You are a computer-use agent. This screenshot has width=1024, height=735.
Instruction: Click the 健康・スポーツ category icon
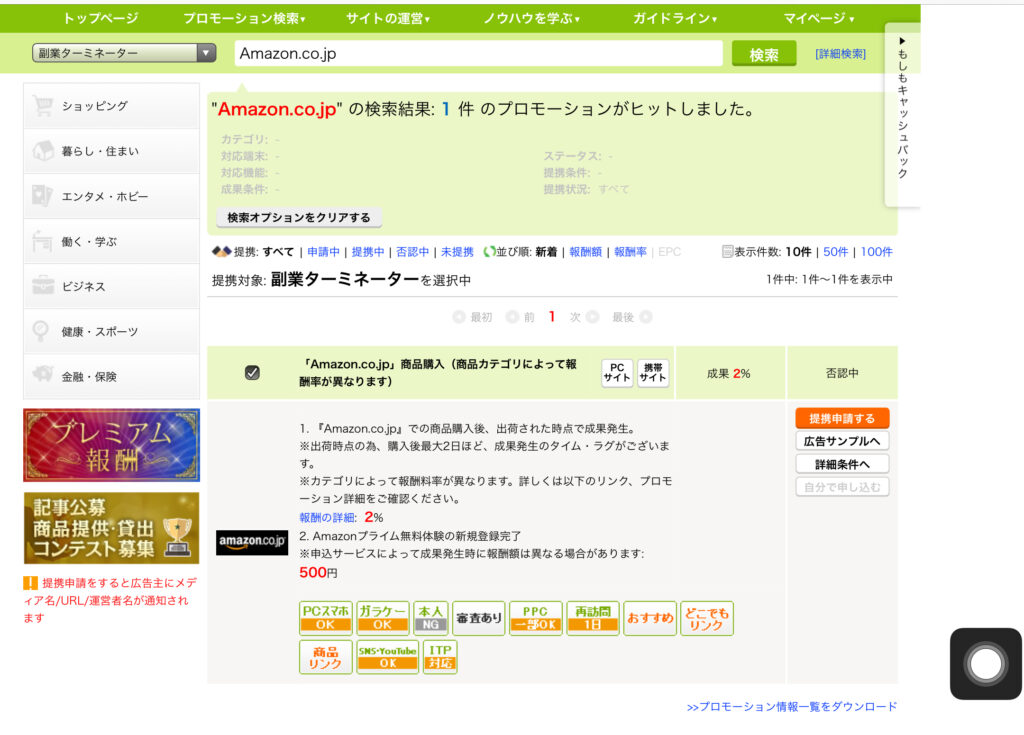[41, 331]
